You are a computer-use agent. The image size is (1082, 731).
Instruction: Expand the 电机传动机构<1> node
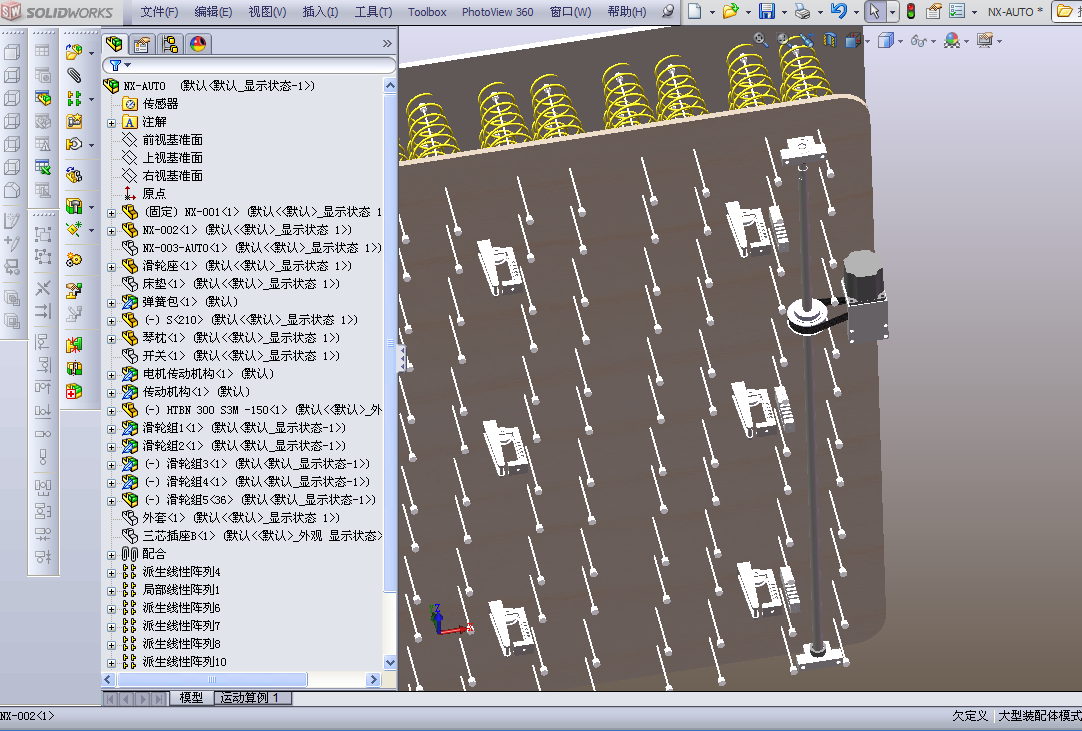point(111,375)
